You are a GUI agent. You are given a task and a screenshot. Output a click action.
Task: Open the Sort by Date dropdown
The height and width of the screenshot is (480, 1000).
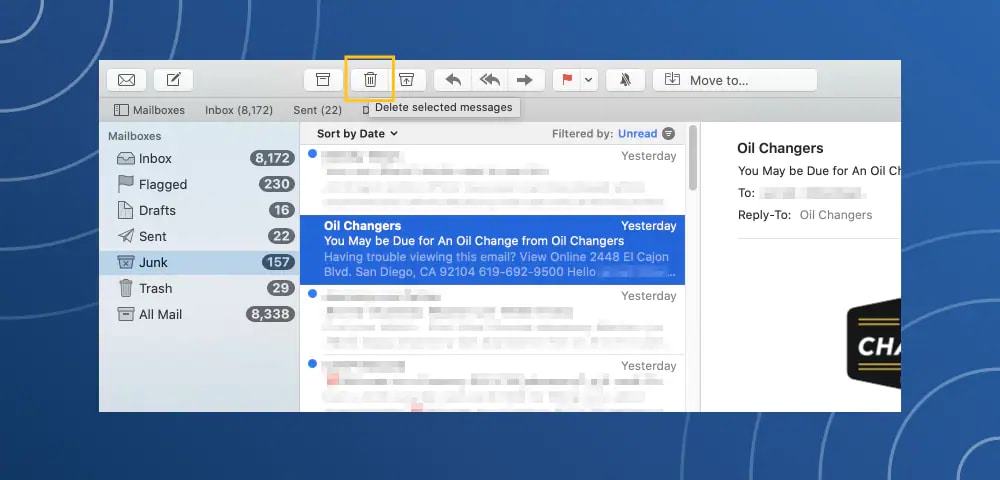pos(357,134)
